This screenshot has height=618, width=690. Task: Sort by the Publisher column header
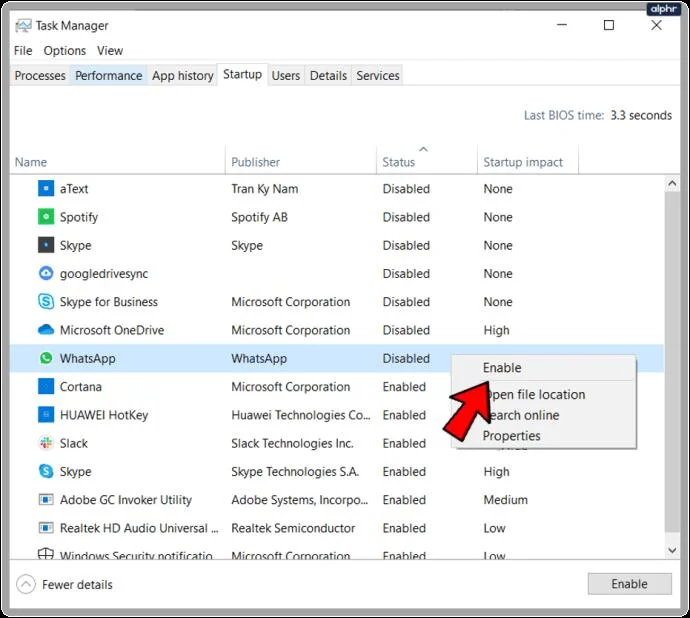(x=301, y=162)
